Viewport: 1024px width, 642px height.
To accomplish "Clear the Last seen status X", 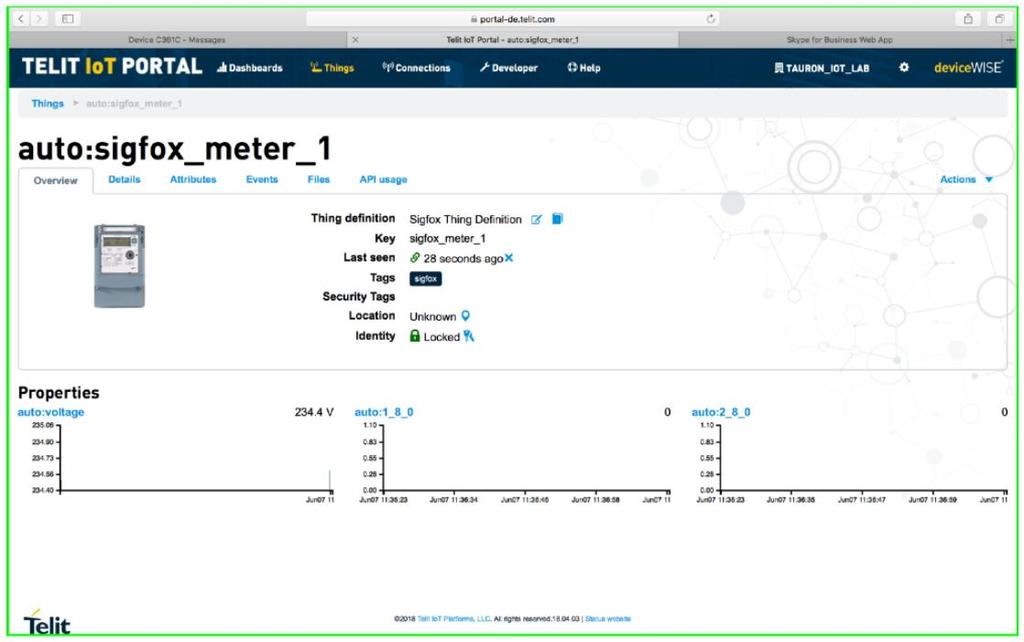I will tap(509, 258).
